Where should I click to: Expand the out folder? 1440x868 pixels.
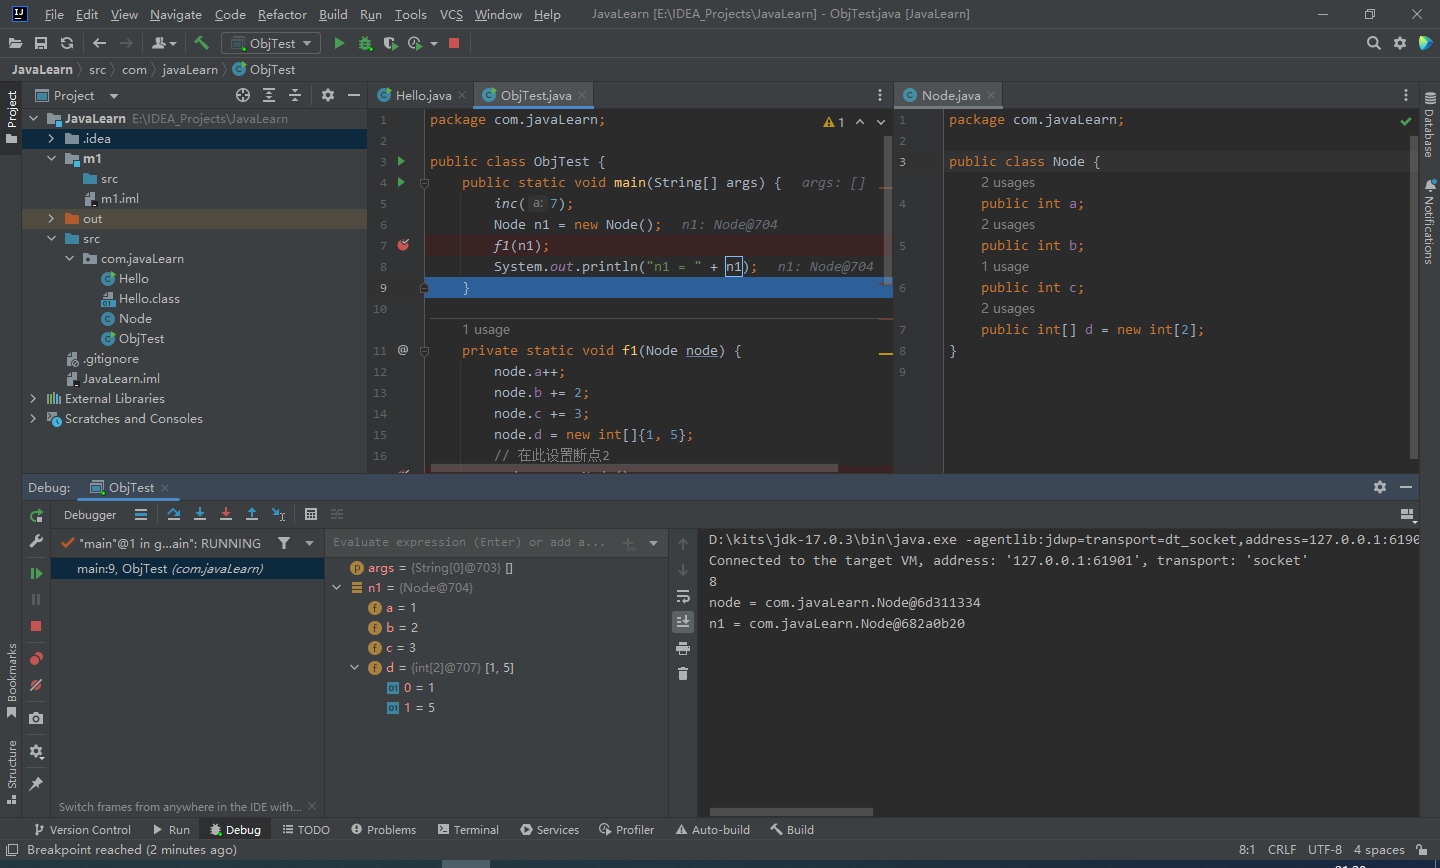(x=51, y=218)
